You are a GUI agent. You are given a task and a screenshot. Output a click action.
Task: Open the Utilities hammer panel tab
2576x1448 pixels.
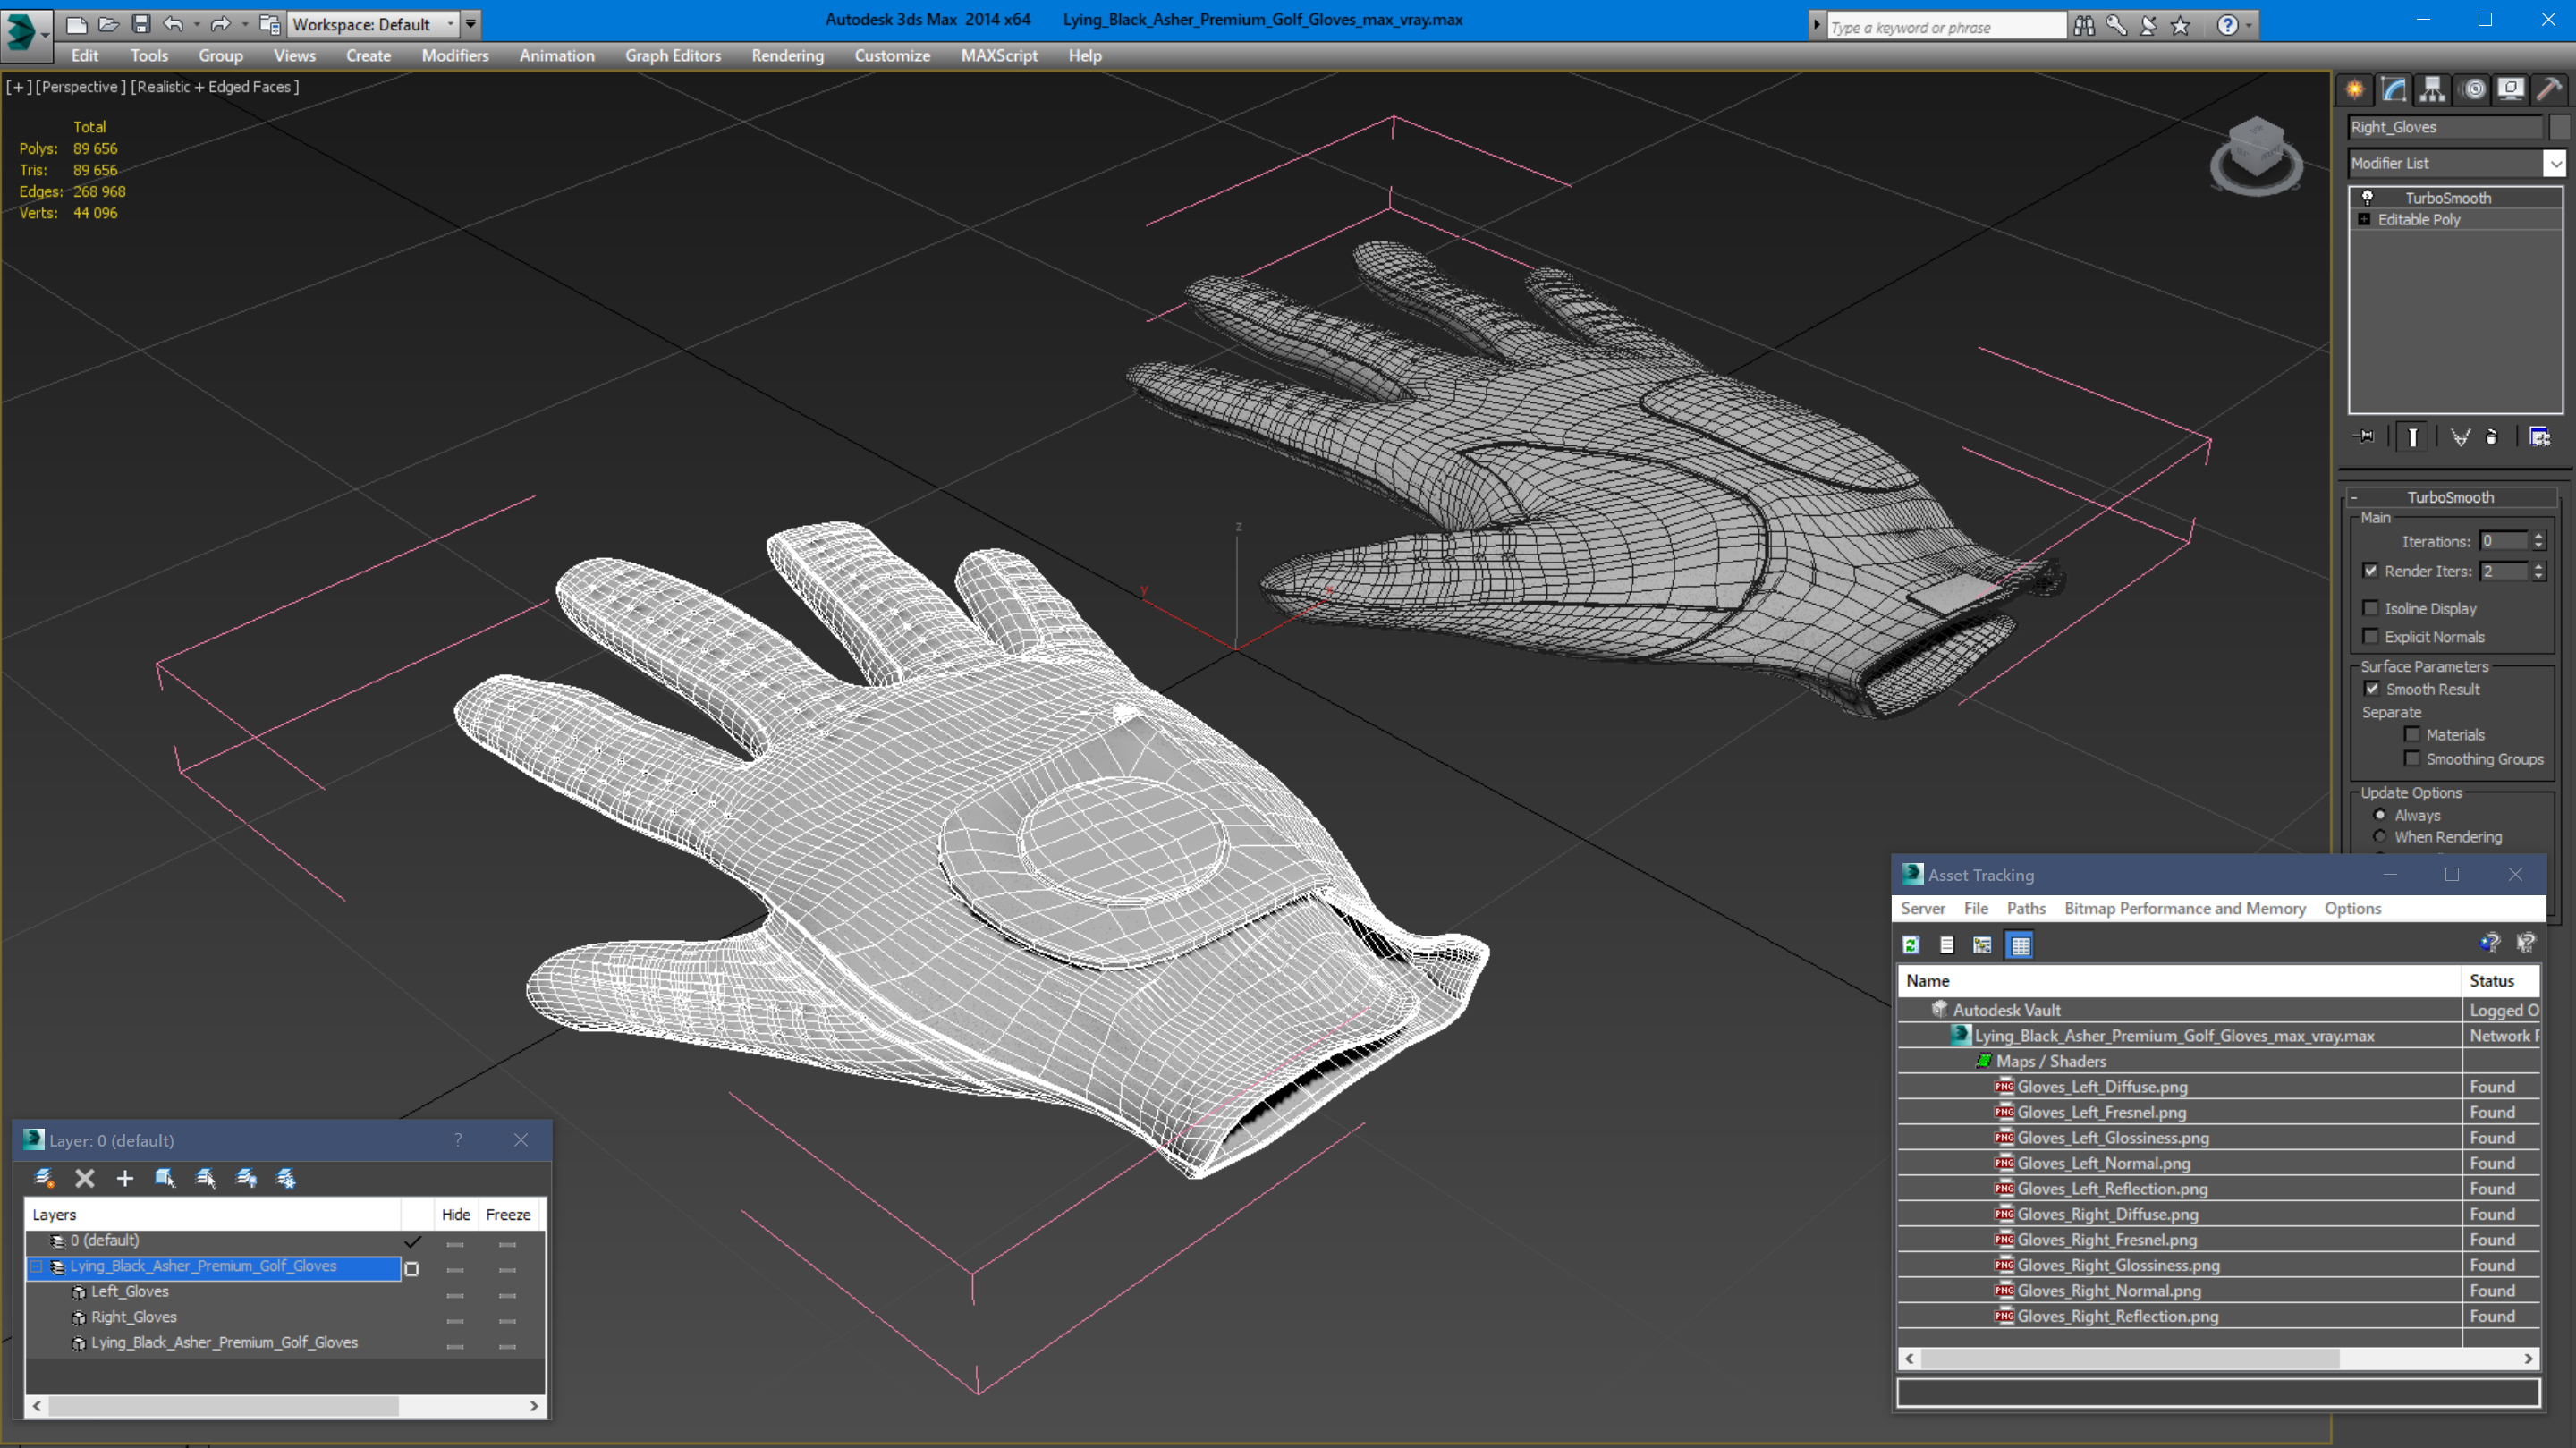2548,90
